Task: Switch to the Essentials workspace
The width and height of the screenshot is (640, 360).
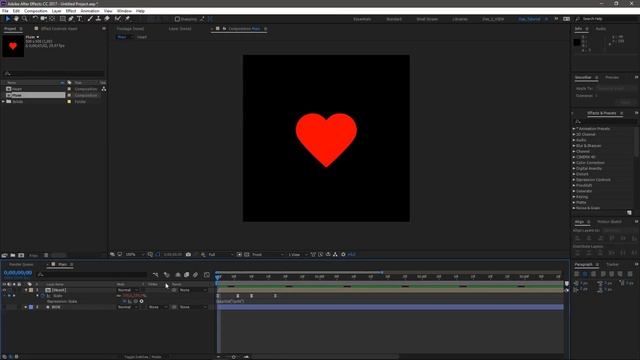Action: pos(362,19)
